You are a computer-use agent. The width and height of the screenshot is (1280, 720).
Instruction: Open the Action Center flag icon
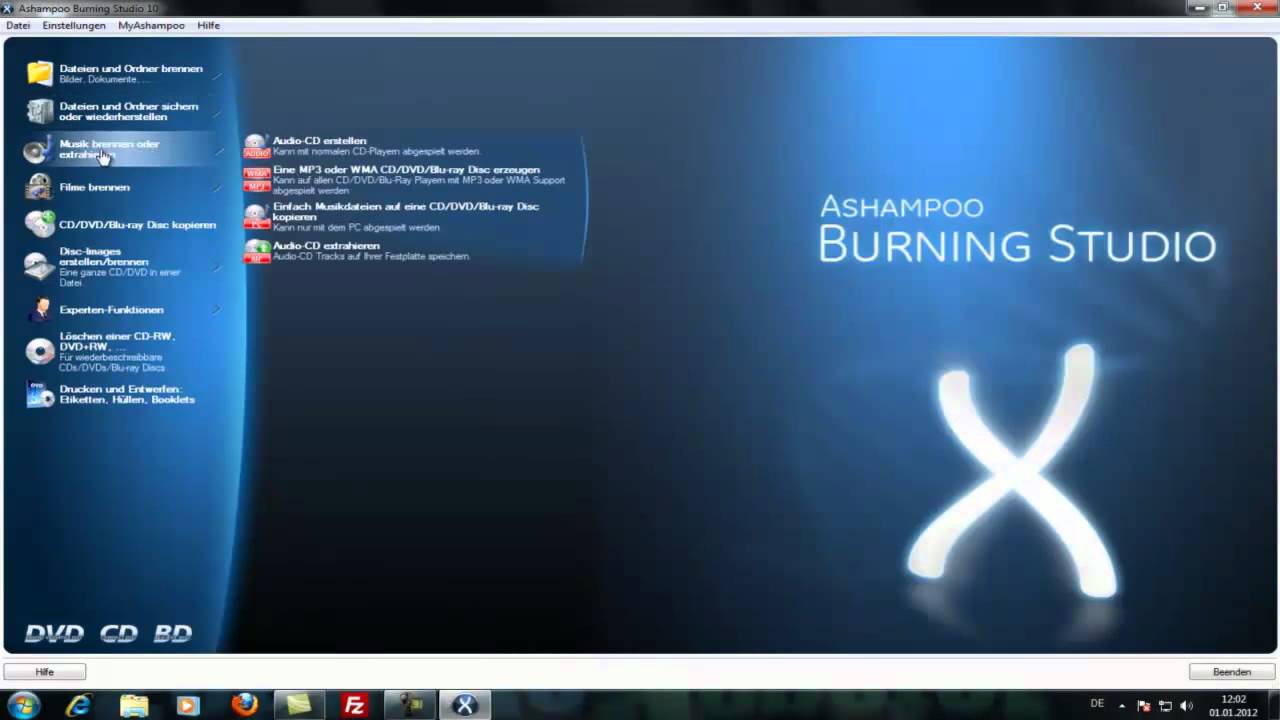(x=1144, y=705)
